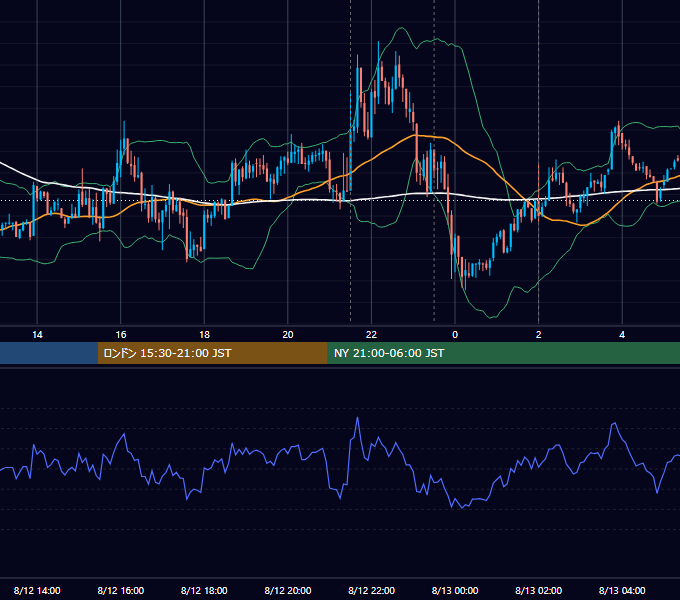The image size is (680, 600).
Task: Click the NY 21:00-06:00 JST session bar
Action: (504, 353)
